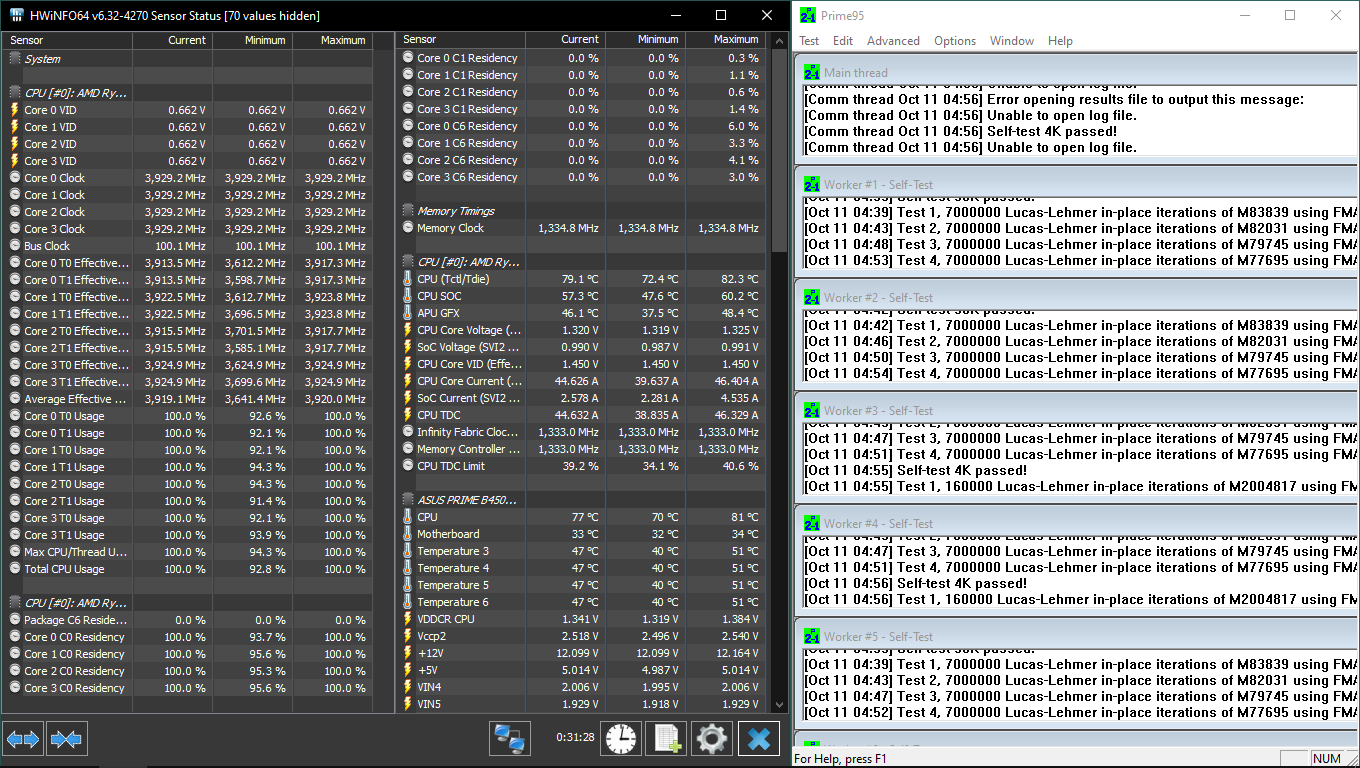
Task: Click the left panel Maximum column header
Action: [332, 40]
